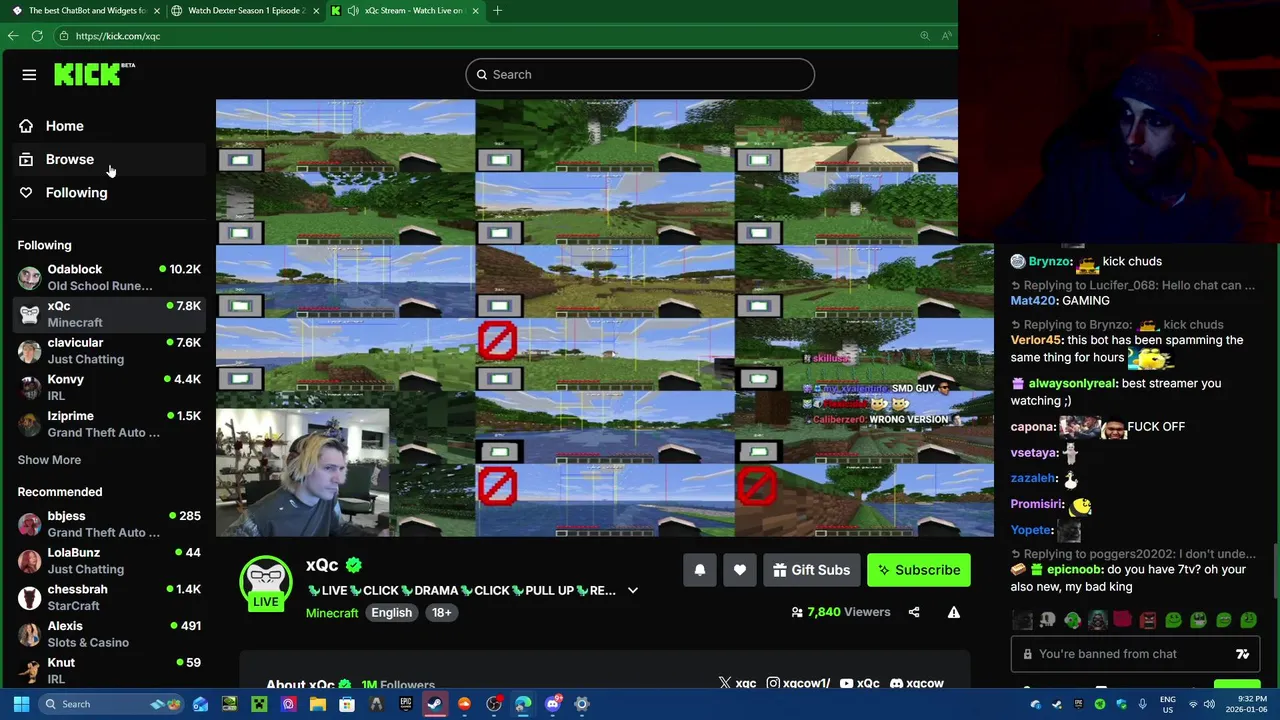The image size is (1280, 720).
Task: Open Odablock channel in Following list
Action: pyautogui.click(x=110, y=277)
